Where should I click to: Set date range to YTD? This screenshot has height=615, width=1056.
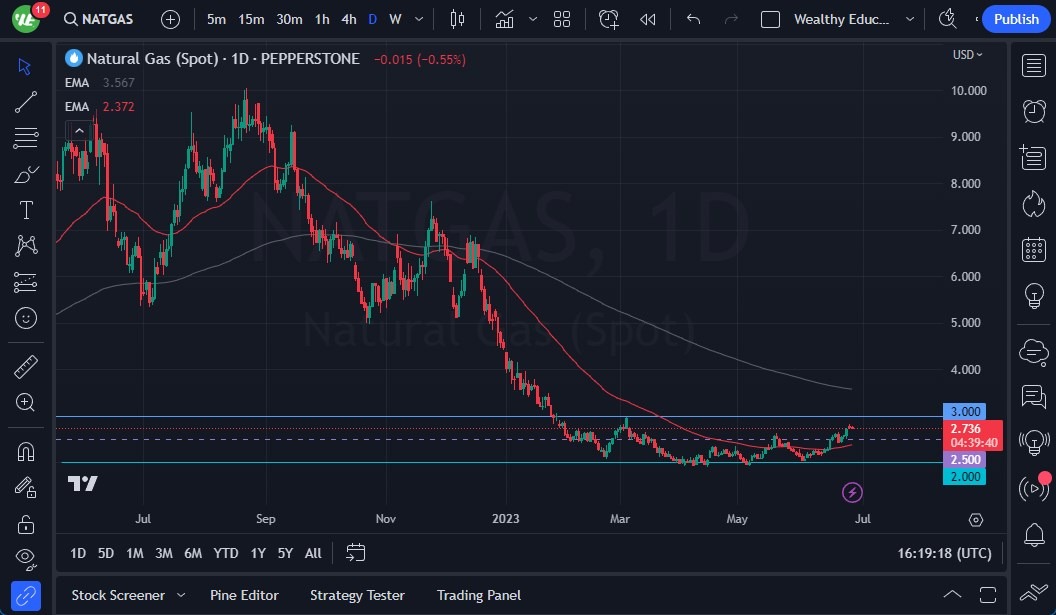pyautogui.click(x=226, y=553)
